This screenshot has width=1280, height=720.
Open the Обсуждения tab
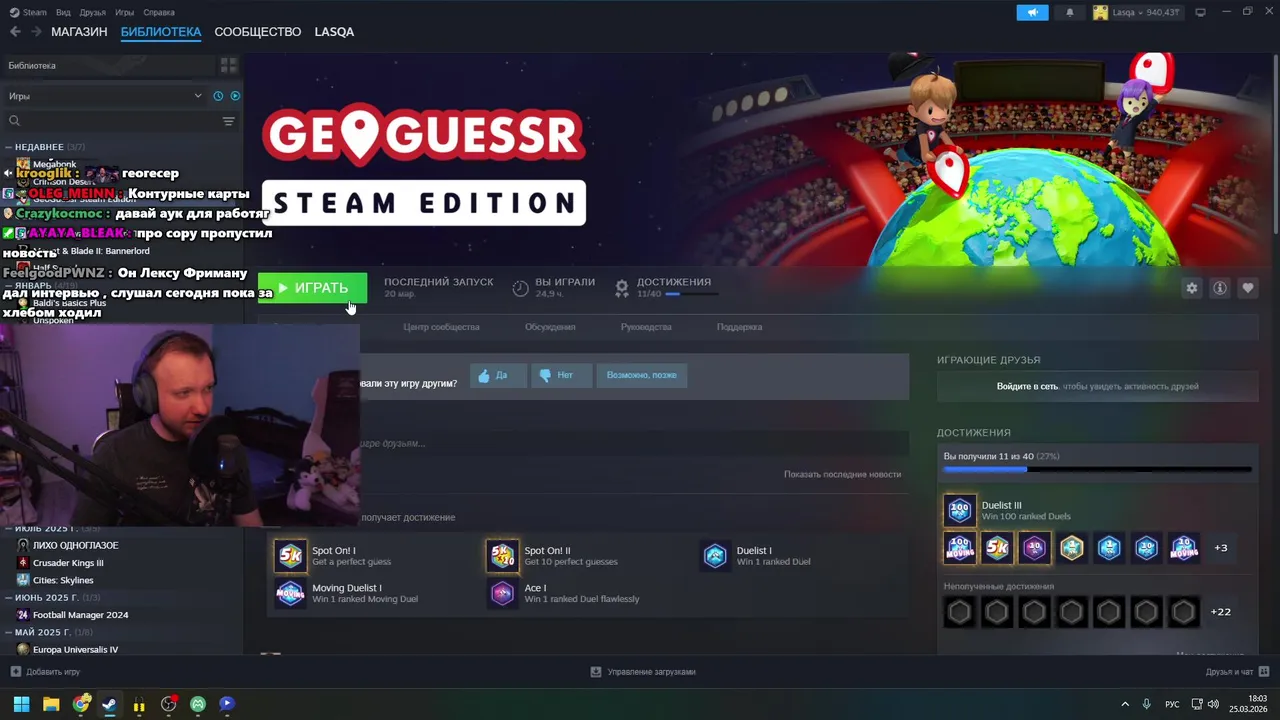pyautogui.click(x=550, y=327)
